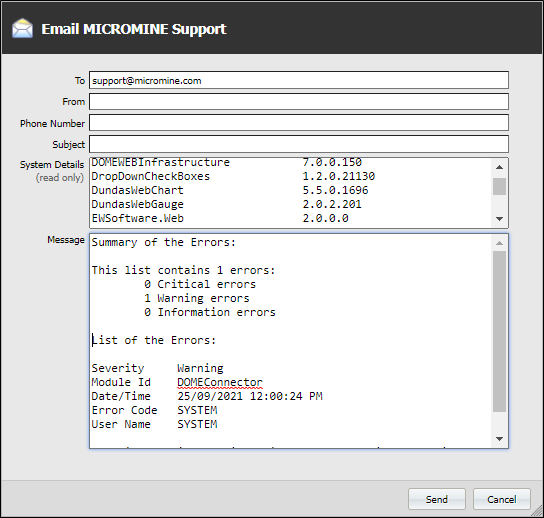544x518 pixels.
Task: Click 'This list contains 1 errors:' line
Action: (x=184, y=270)
